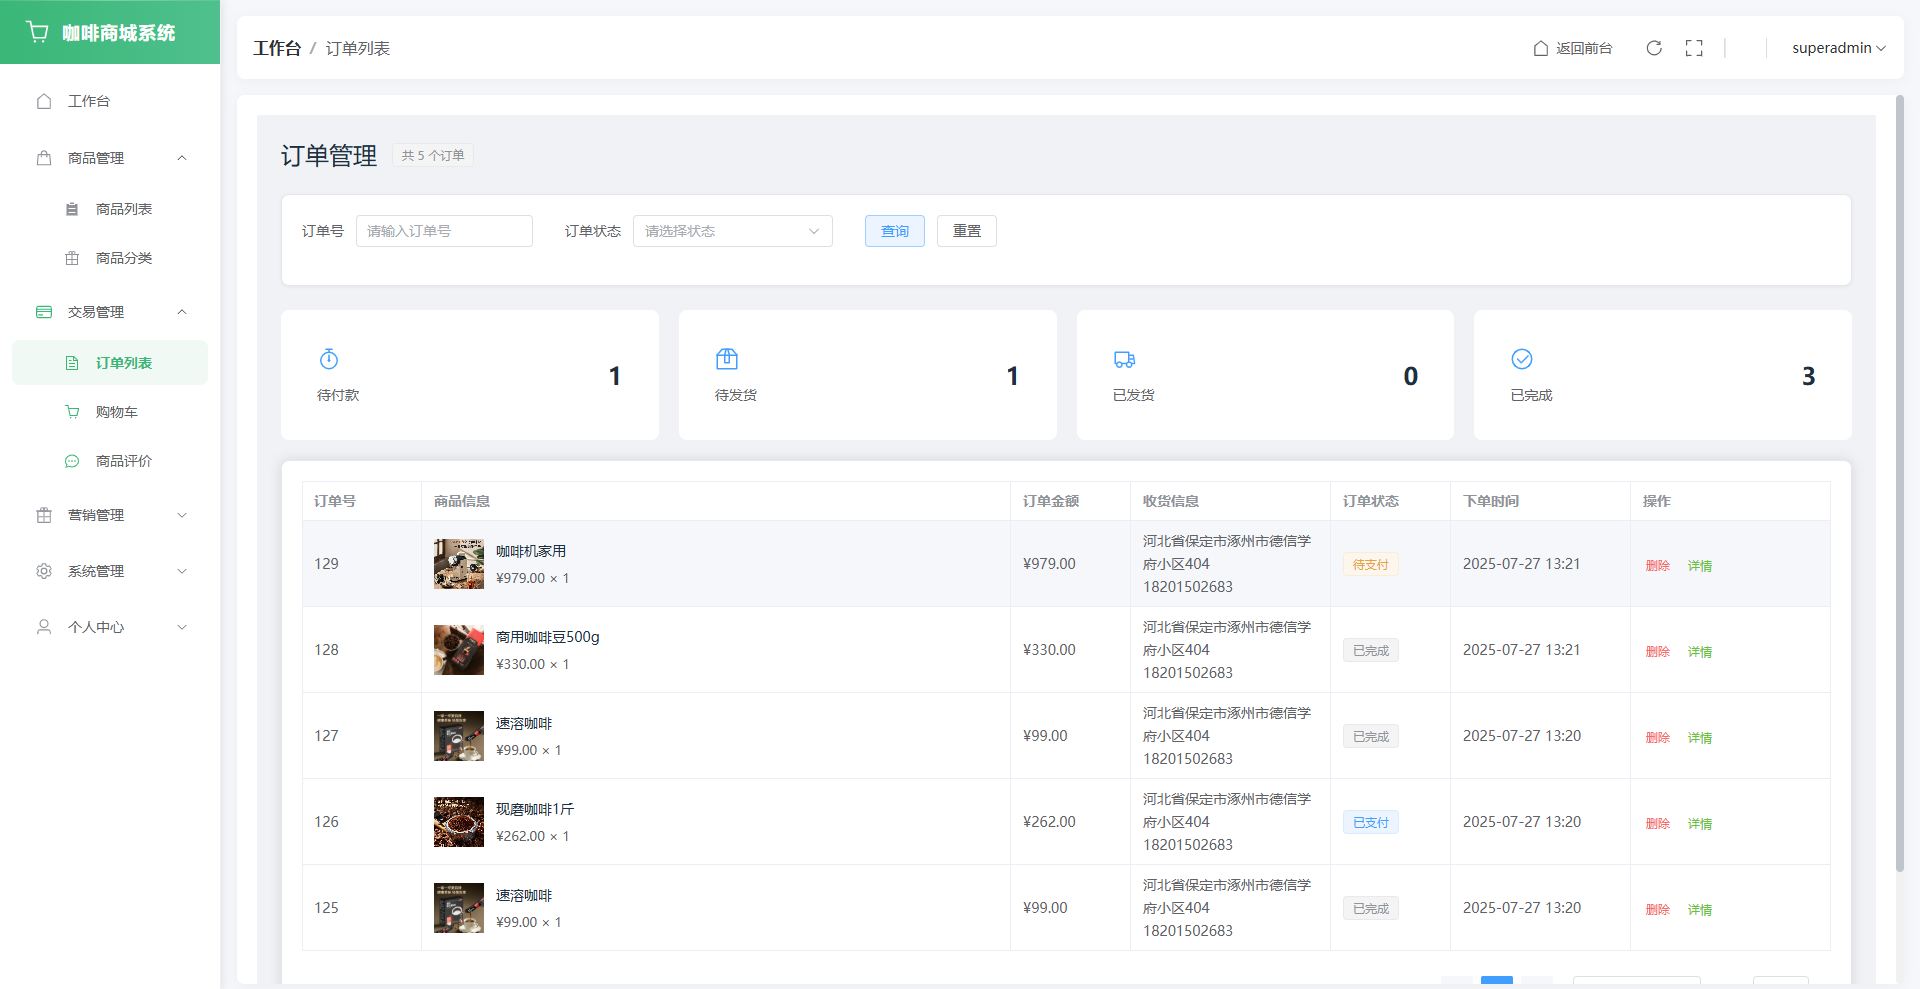Click the 已发货 truck icon
Screen dimensions: 1920x989
1125,359
